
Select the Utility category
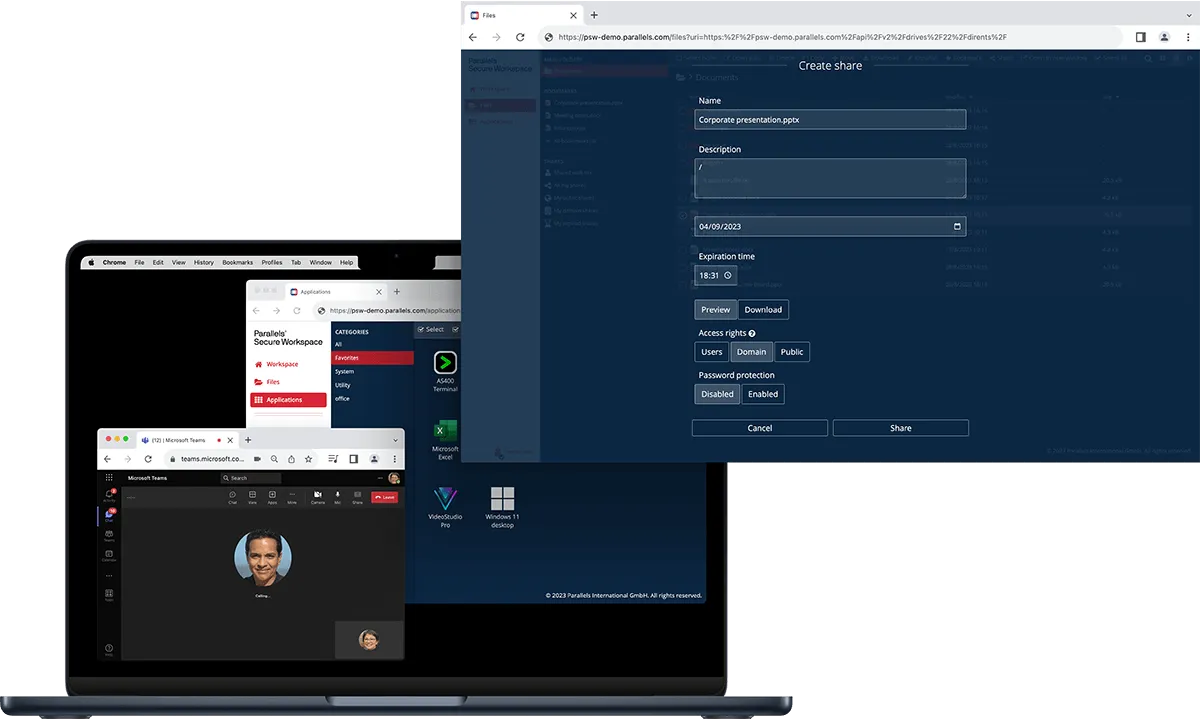coord(343,385)
